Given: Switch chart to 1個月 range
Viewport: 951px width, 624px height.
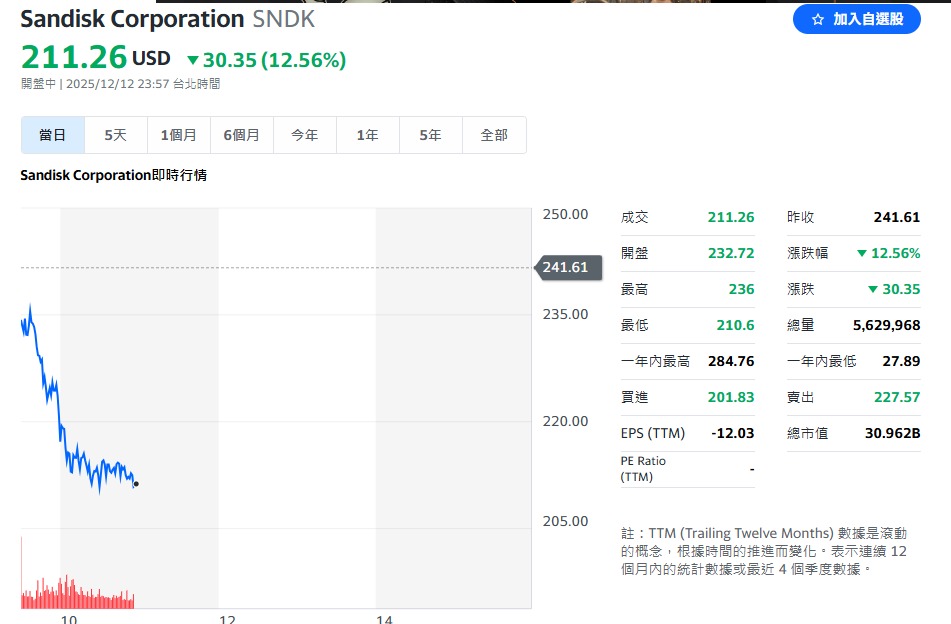Looking at the screenshot, I should 179,135.
